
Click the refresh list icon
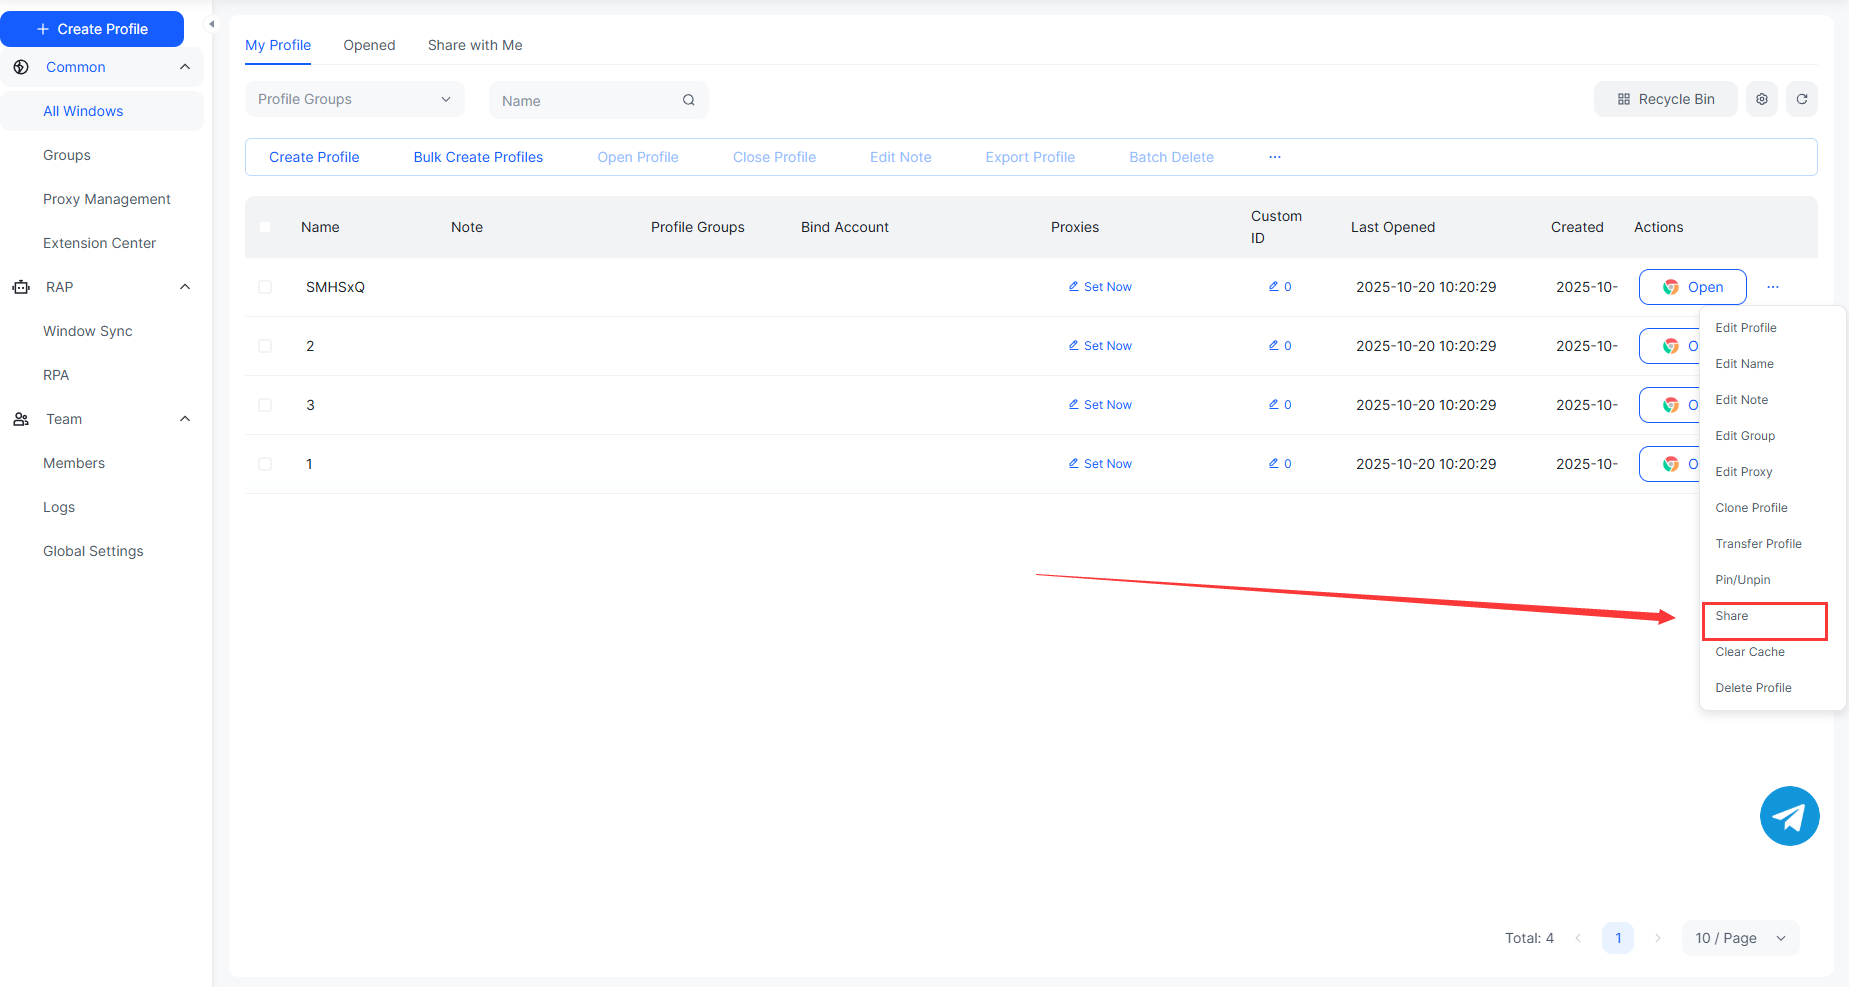point(1801,99)
